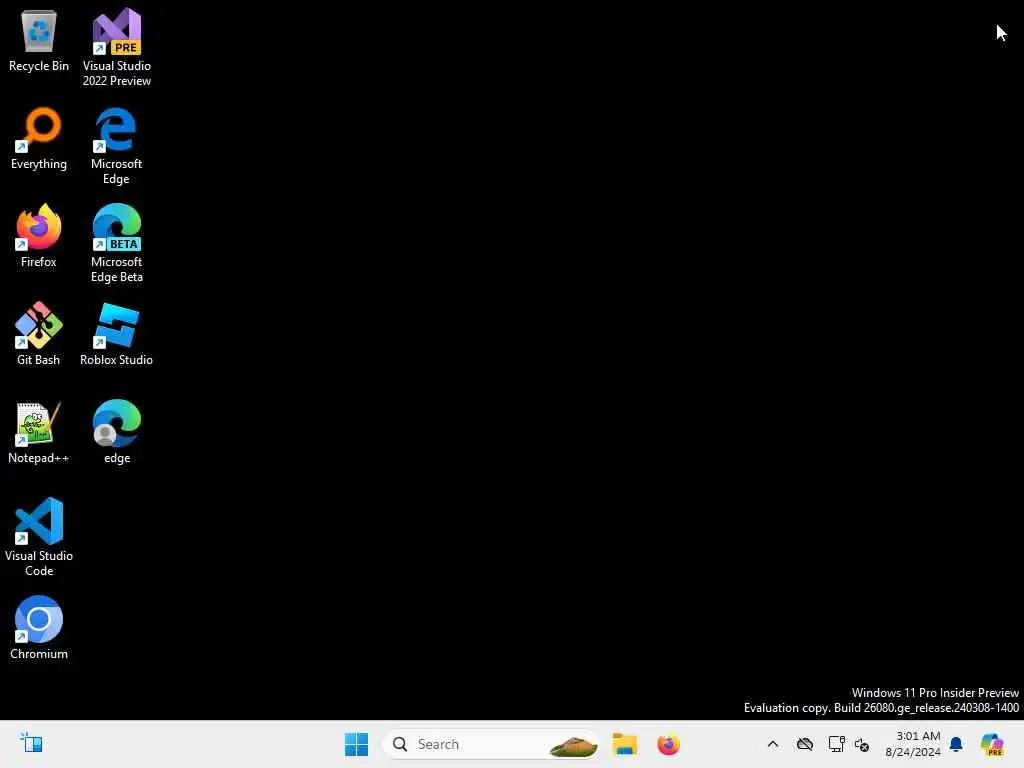Launch Firefox from the taskbar

tap(668, 744)
